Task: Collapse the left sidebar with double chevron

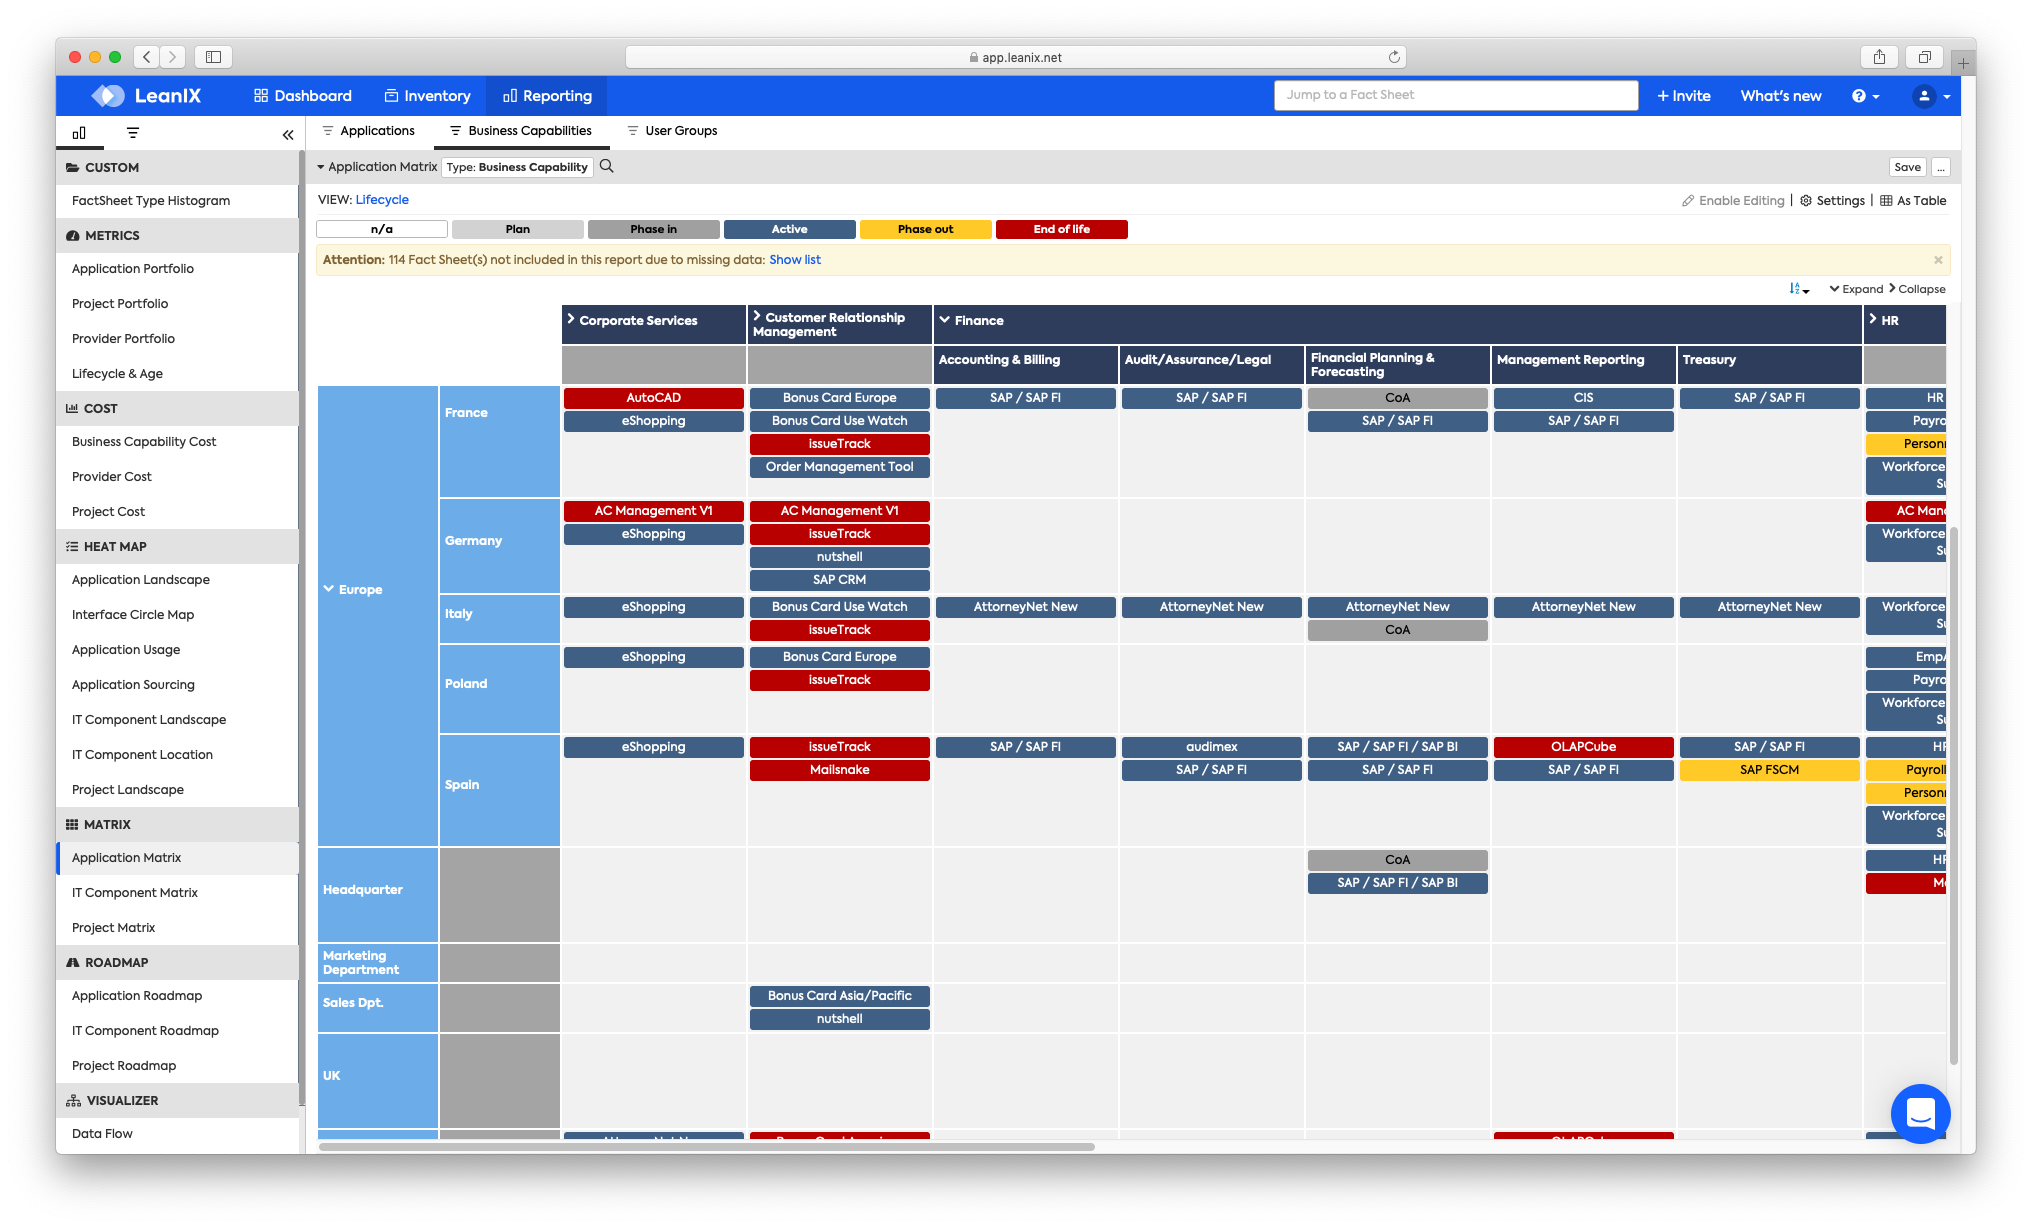Action: [288, 134]
